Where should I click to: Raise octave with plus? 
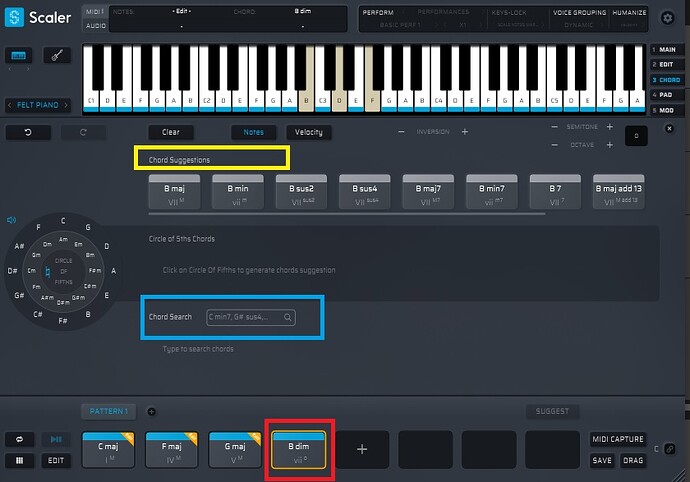point(609,145)
